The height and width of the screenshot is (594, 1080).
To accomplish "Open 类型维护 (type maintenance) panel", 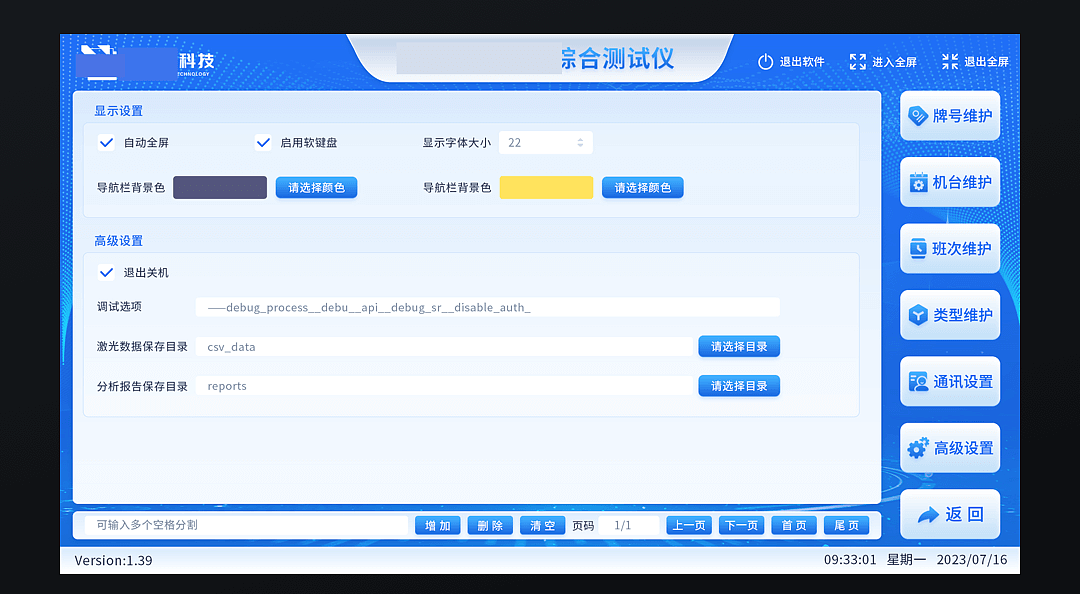I will click(x=949, y=315).
